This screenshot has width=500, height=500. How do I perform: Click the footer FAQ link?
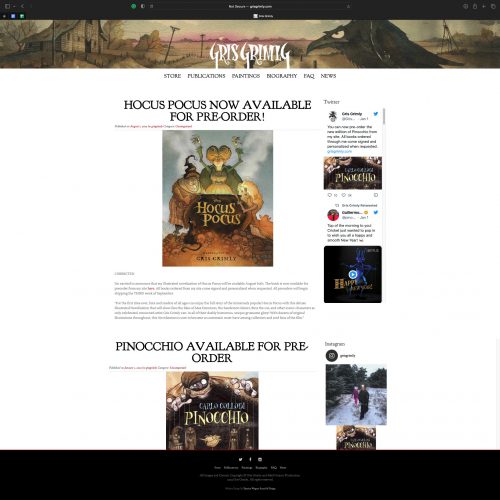(274, 468)
